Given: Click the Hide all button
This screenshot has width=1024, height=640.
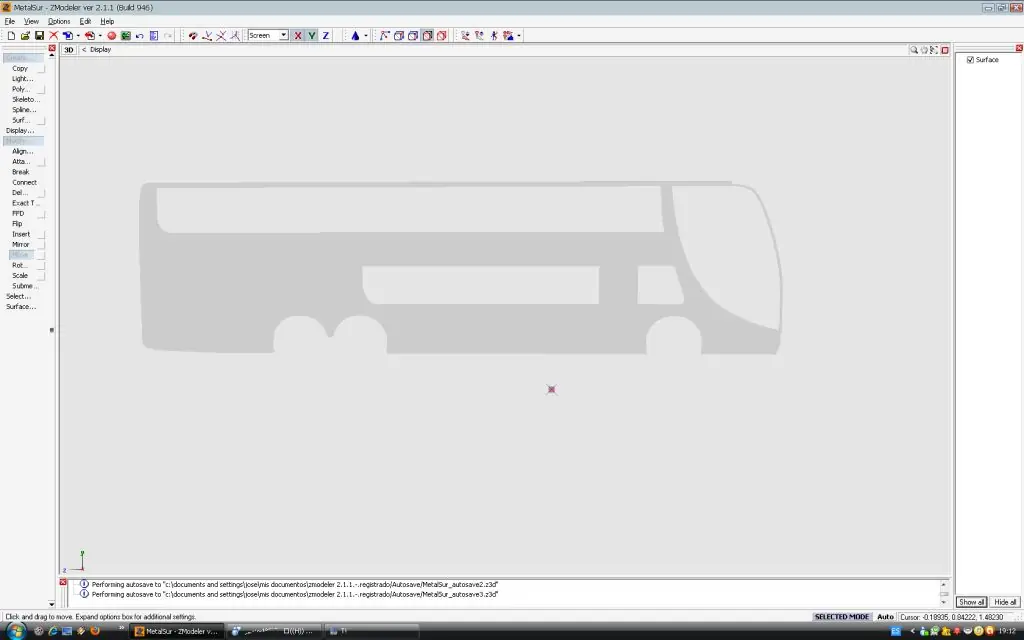Looking at the screenshot, I should (x=1004, y=601).
